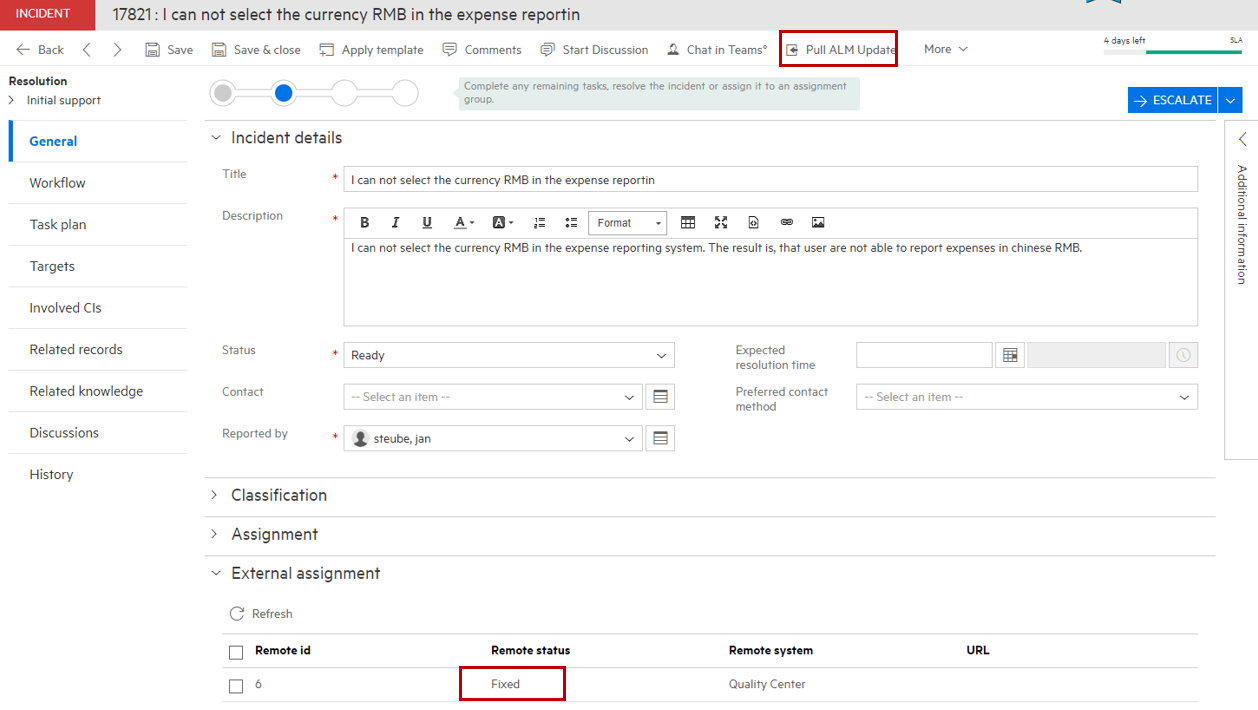Select the header checkbox in the Remote id table

coord(235,651)
